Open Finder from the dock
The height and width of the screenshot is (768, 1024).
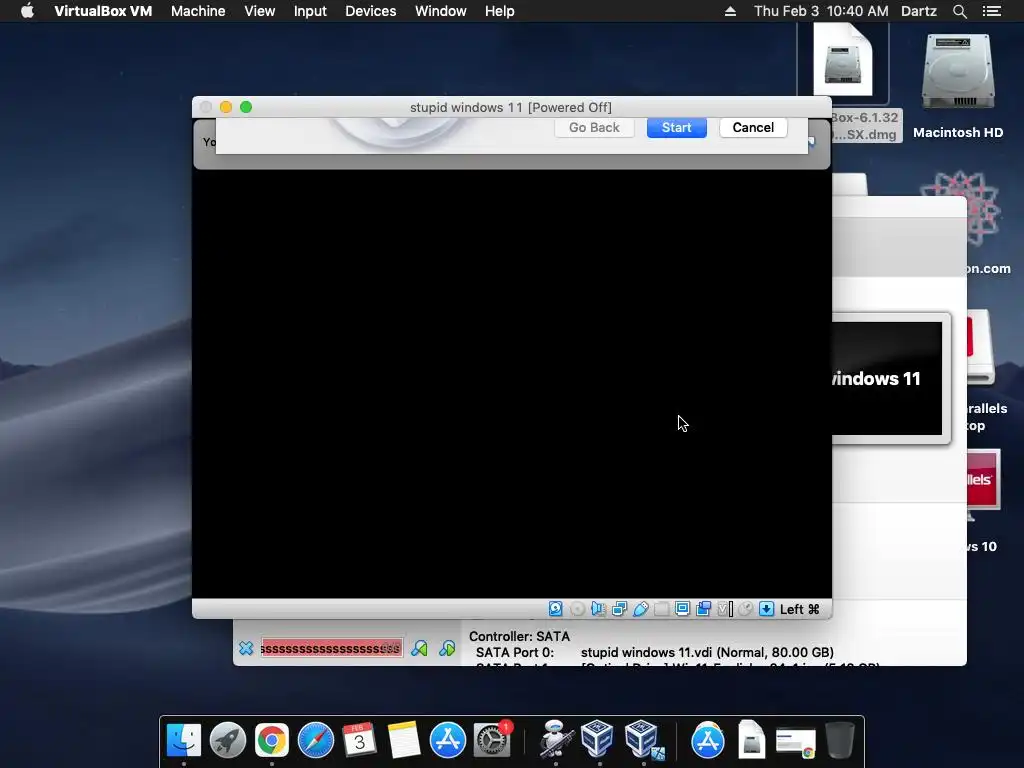point(184,740)
